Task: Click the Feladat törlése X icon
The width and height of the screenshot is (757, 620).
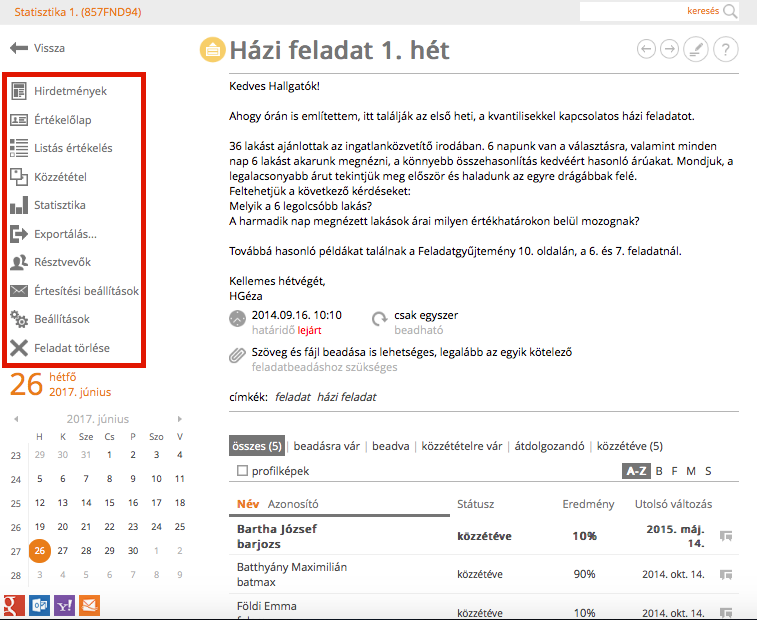Action: [x=19, y=348]
